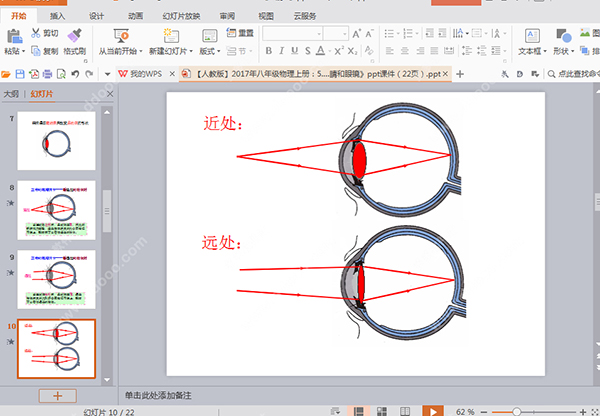Toggle Bold formatting
This screenshot has height=416, width=600.
coord(269,51)
